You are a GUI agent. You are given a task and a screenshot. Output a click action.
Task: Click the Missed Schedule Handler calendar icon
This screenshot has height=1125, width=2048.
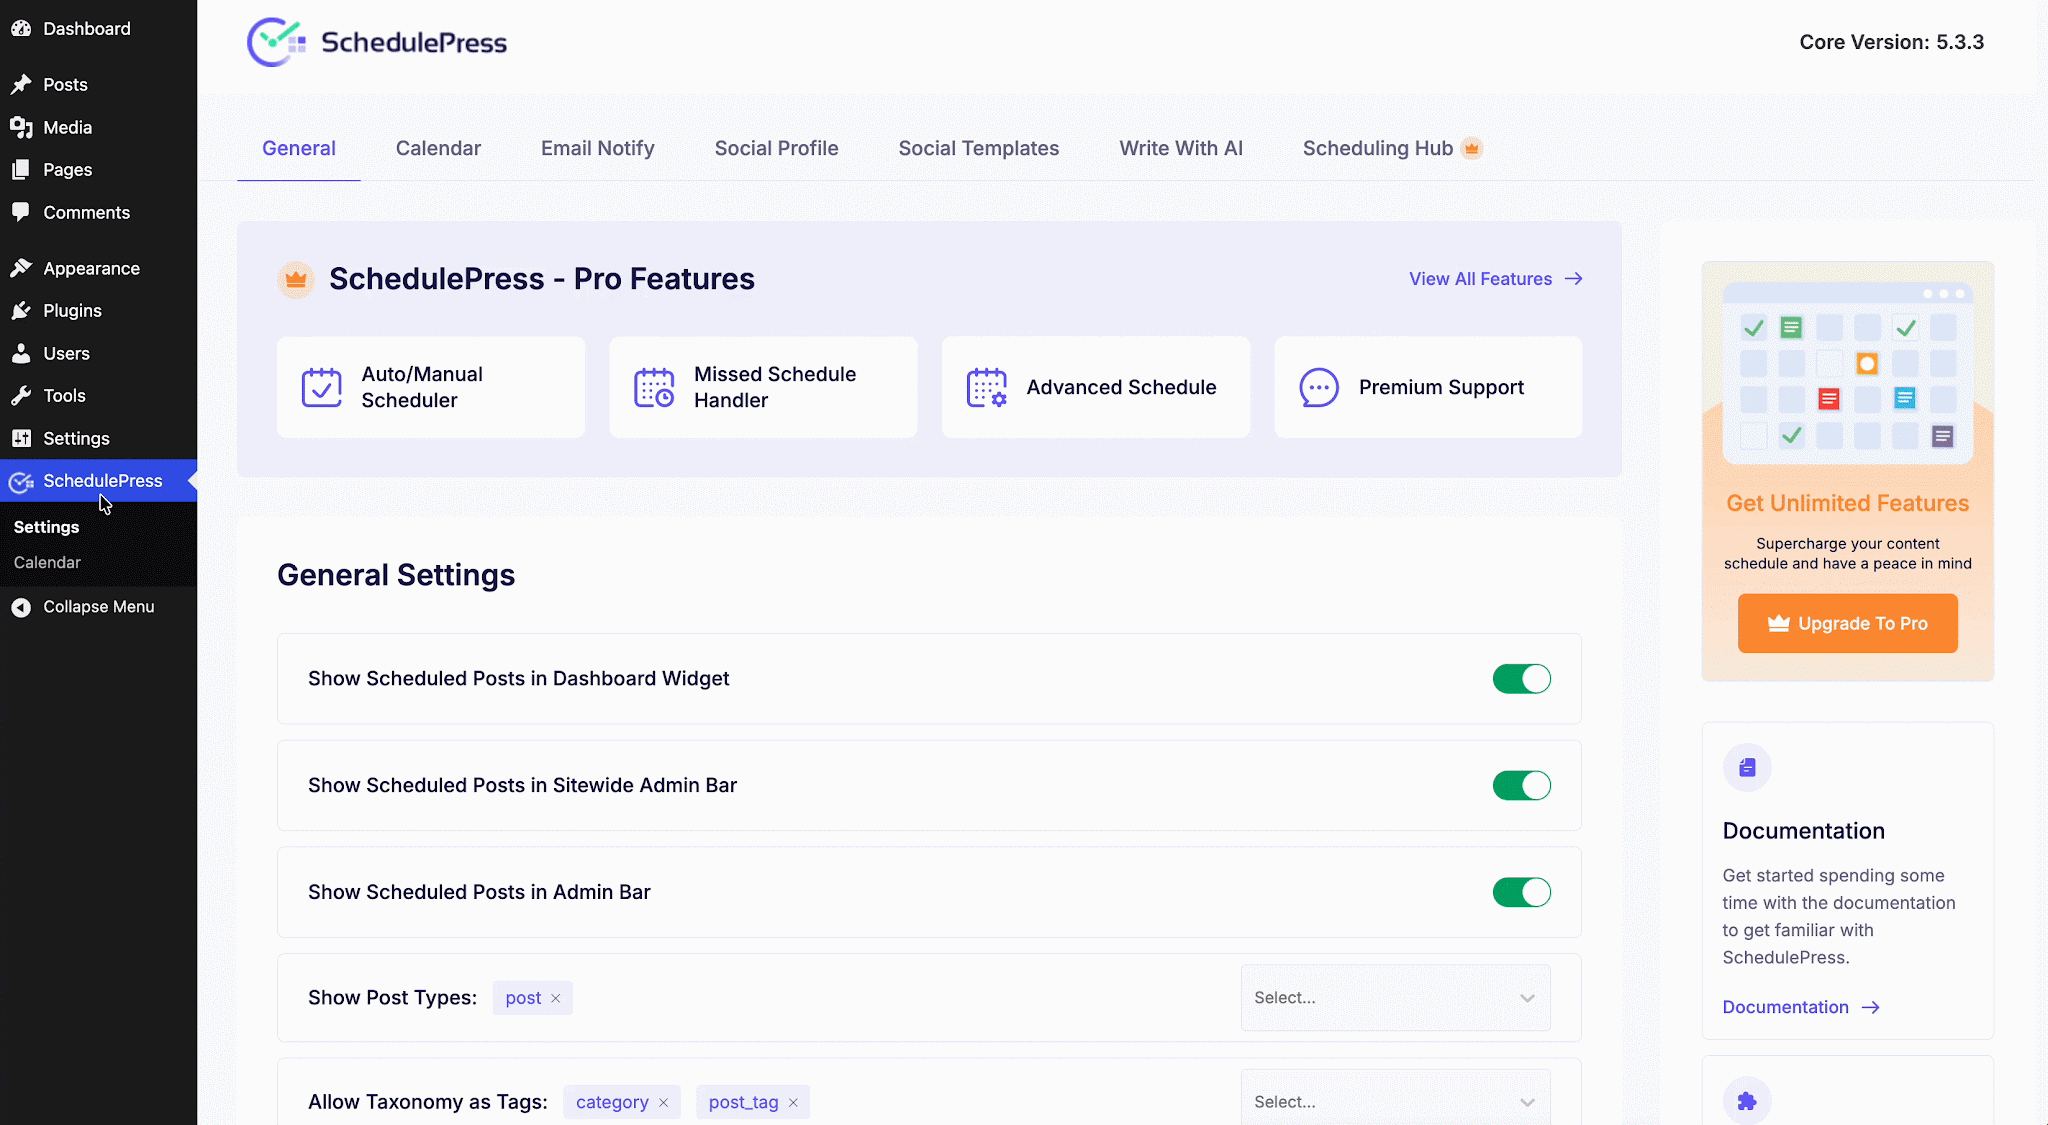pos(655,388)
